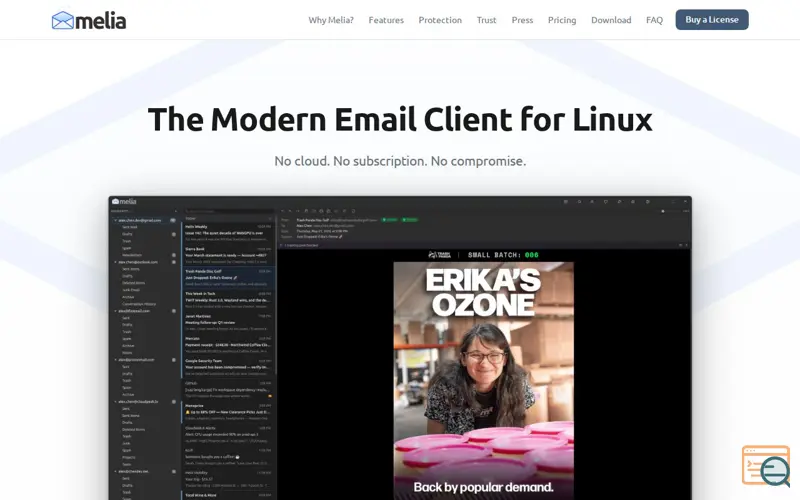
Task: Open the Janet Martinez meeting follow-up email
Action: (228, 322)
